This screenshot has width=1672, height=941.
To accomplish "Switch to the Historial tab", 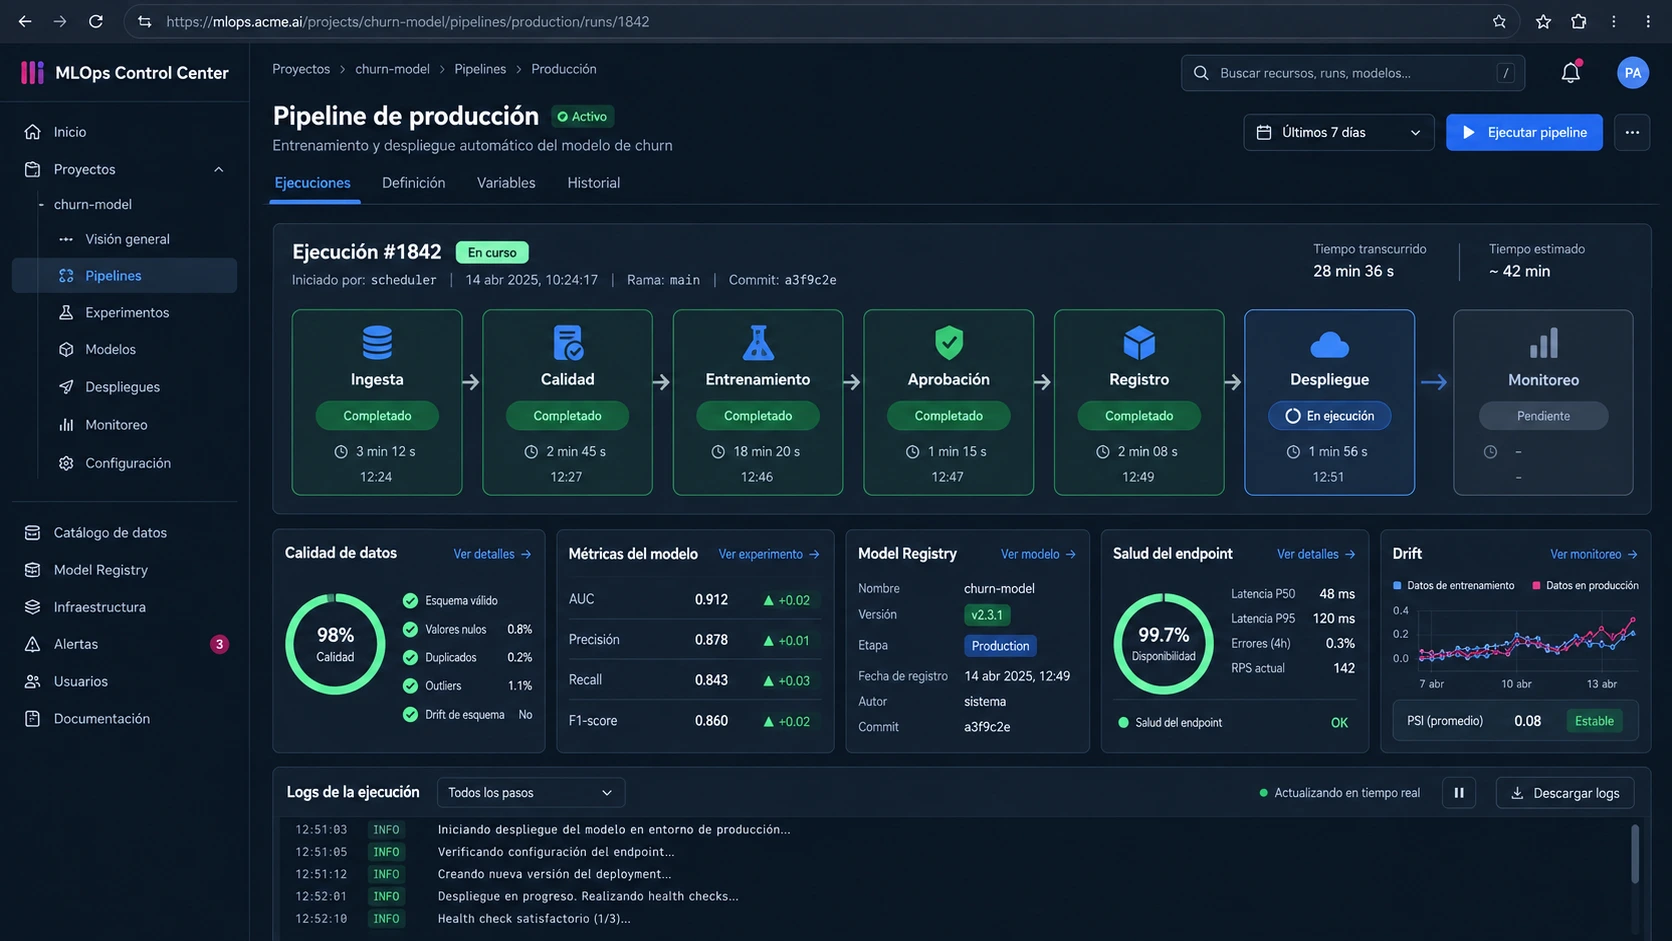I will [x=594, y=183].
